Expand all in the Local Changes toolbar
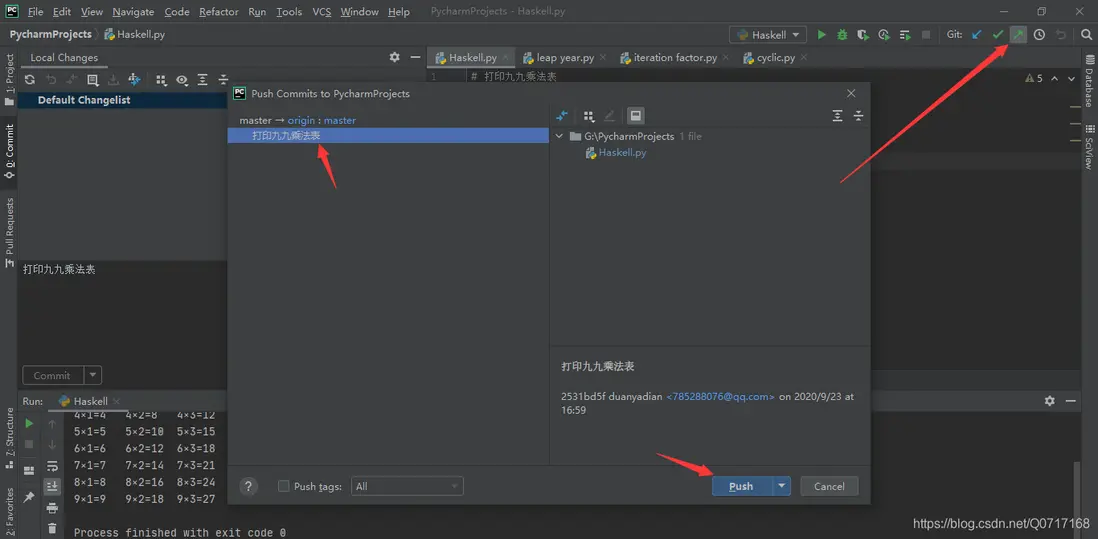This screenshot has width=1098, height=539. point(202,80)
